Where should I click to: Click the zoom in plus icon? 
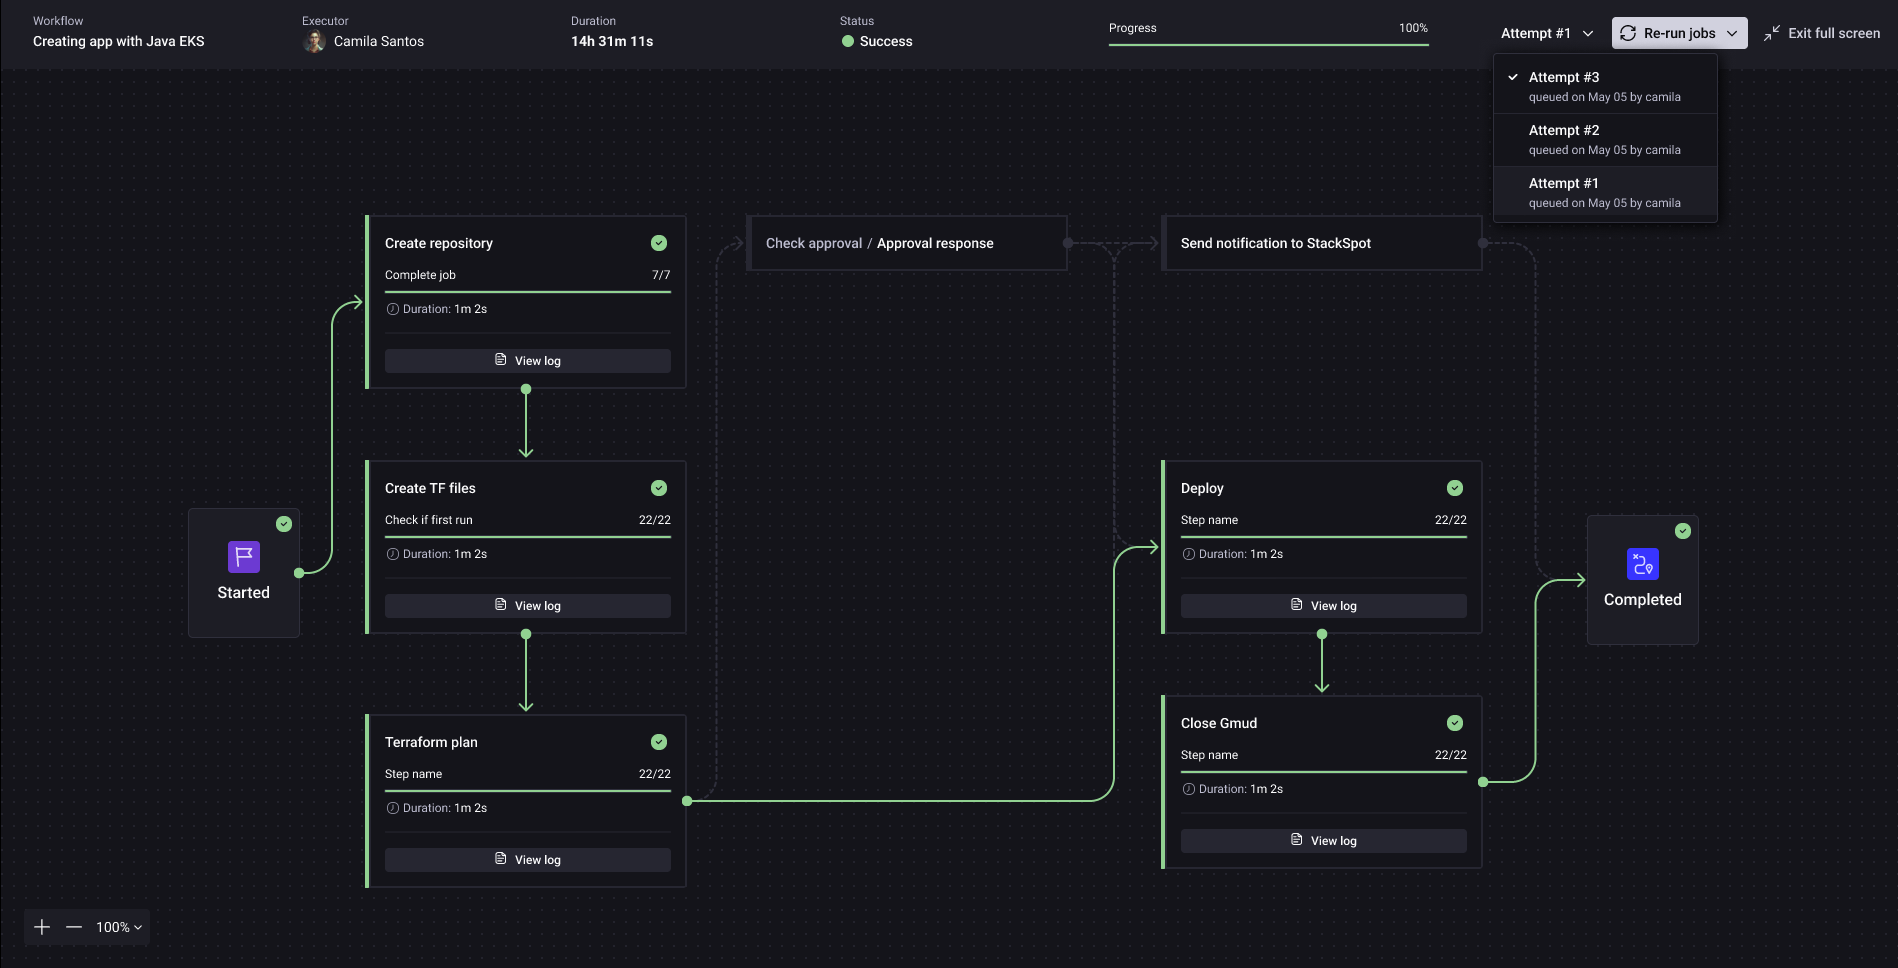click(x=41, y=927)
